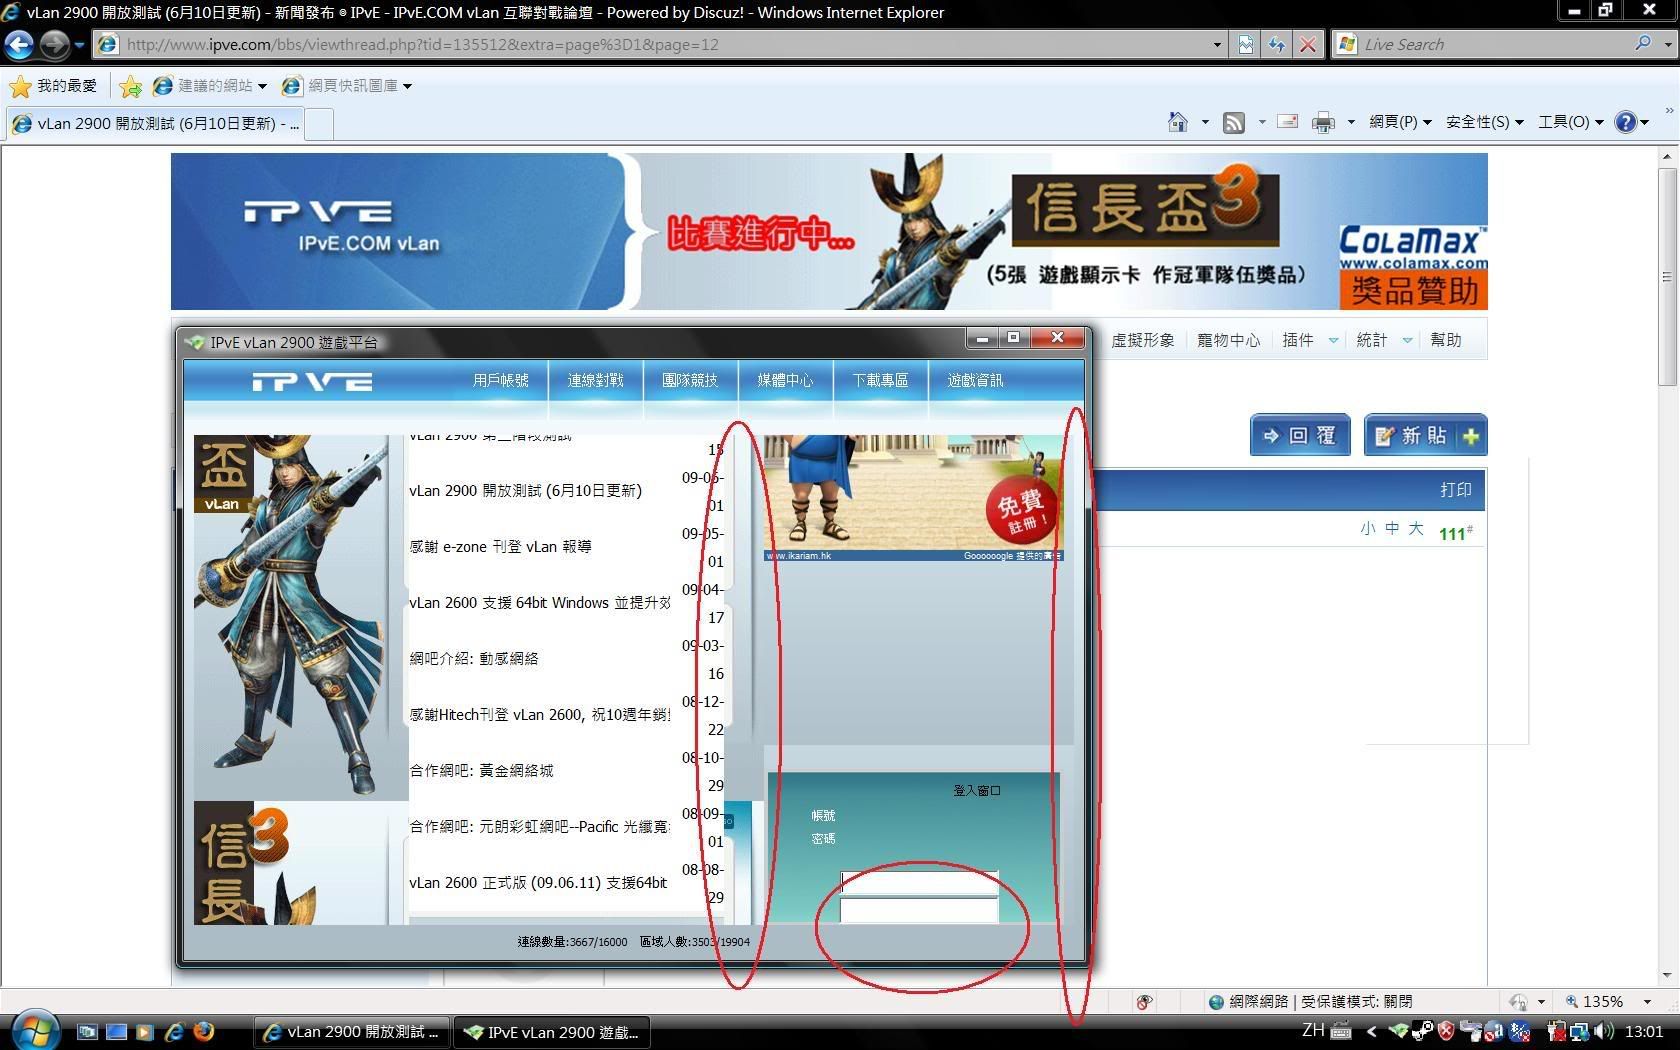Open 媒體中心 tab in IPvE platform

(785, 380)
